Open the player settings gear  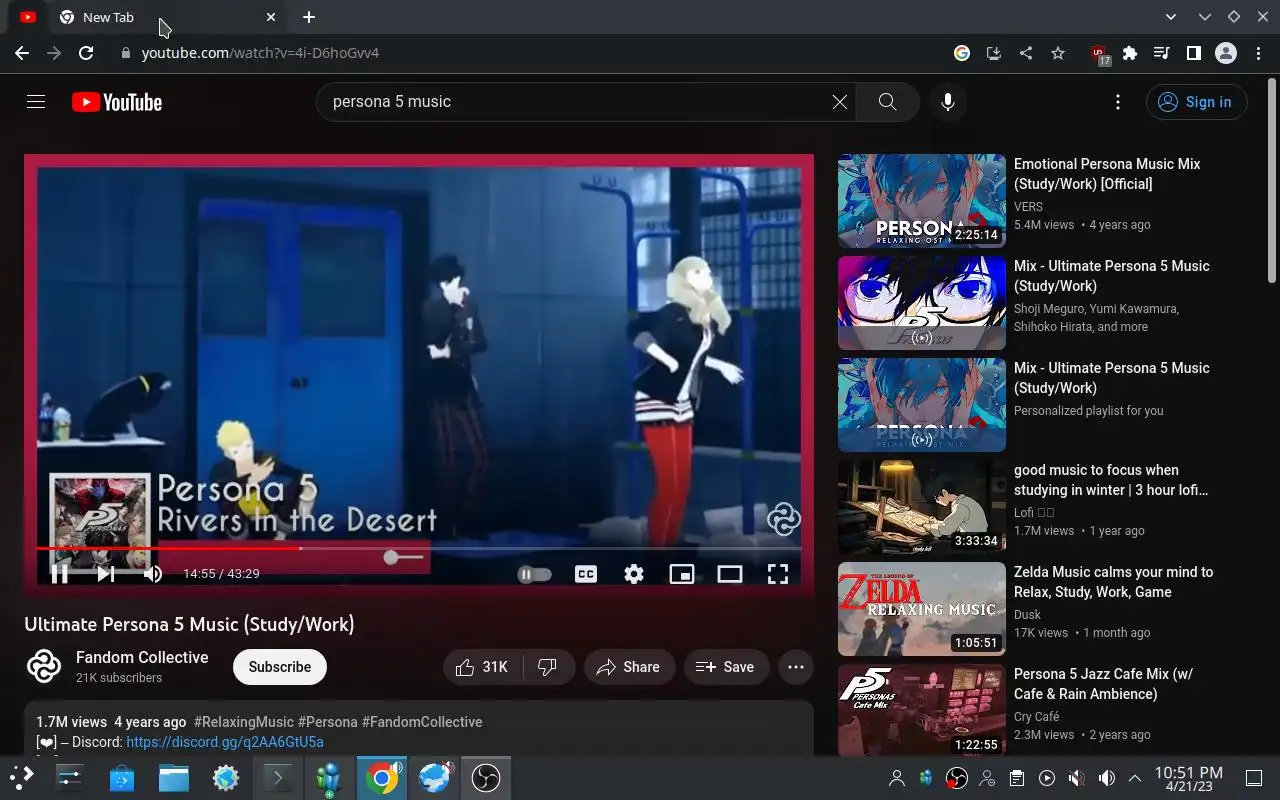pos(634,574)
